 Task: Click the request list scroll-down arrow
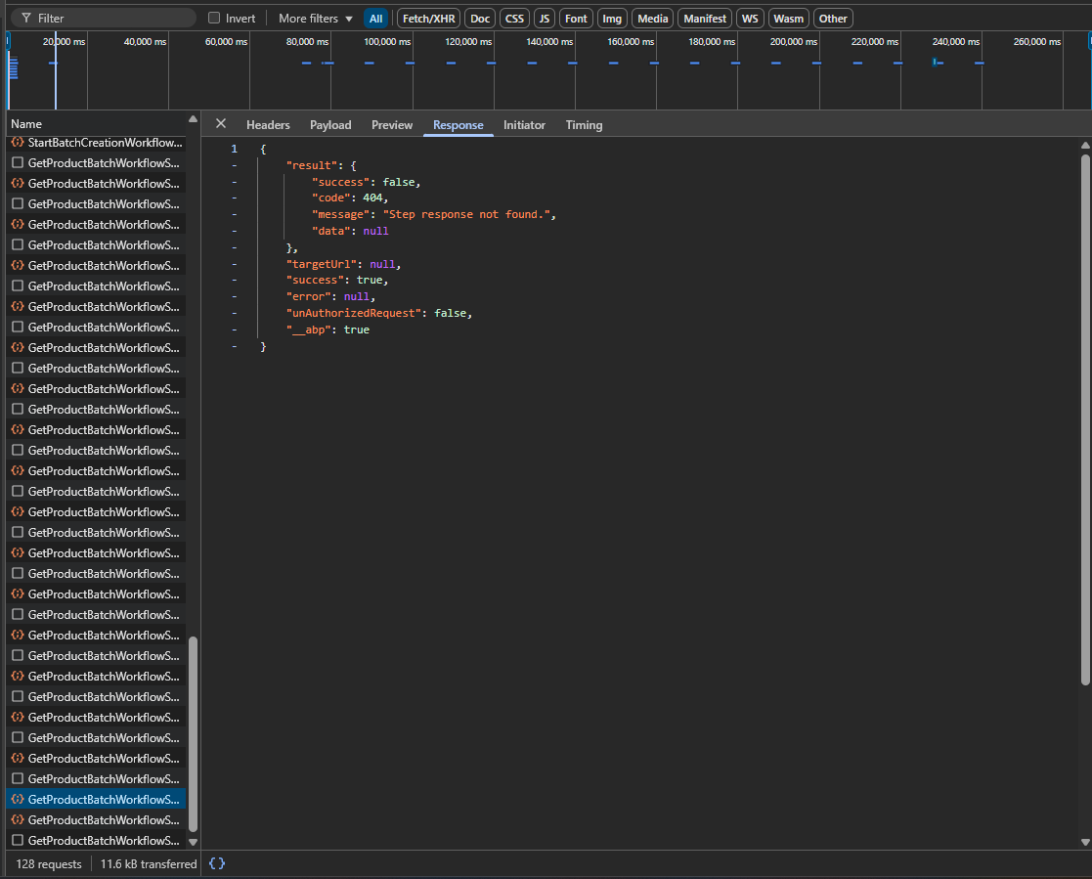(x=193, y=841)
